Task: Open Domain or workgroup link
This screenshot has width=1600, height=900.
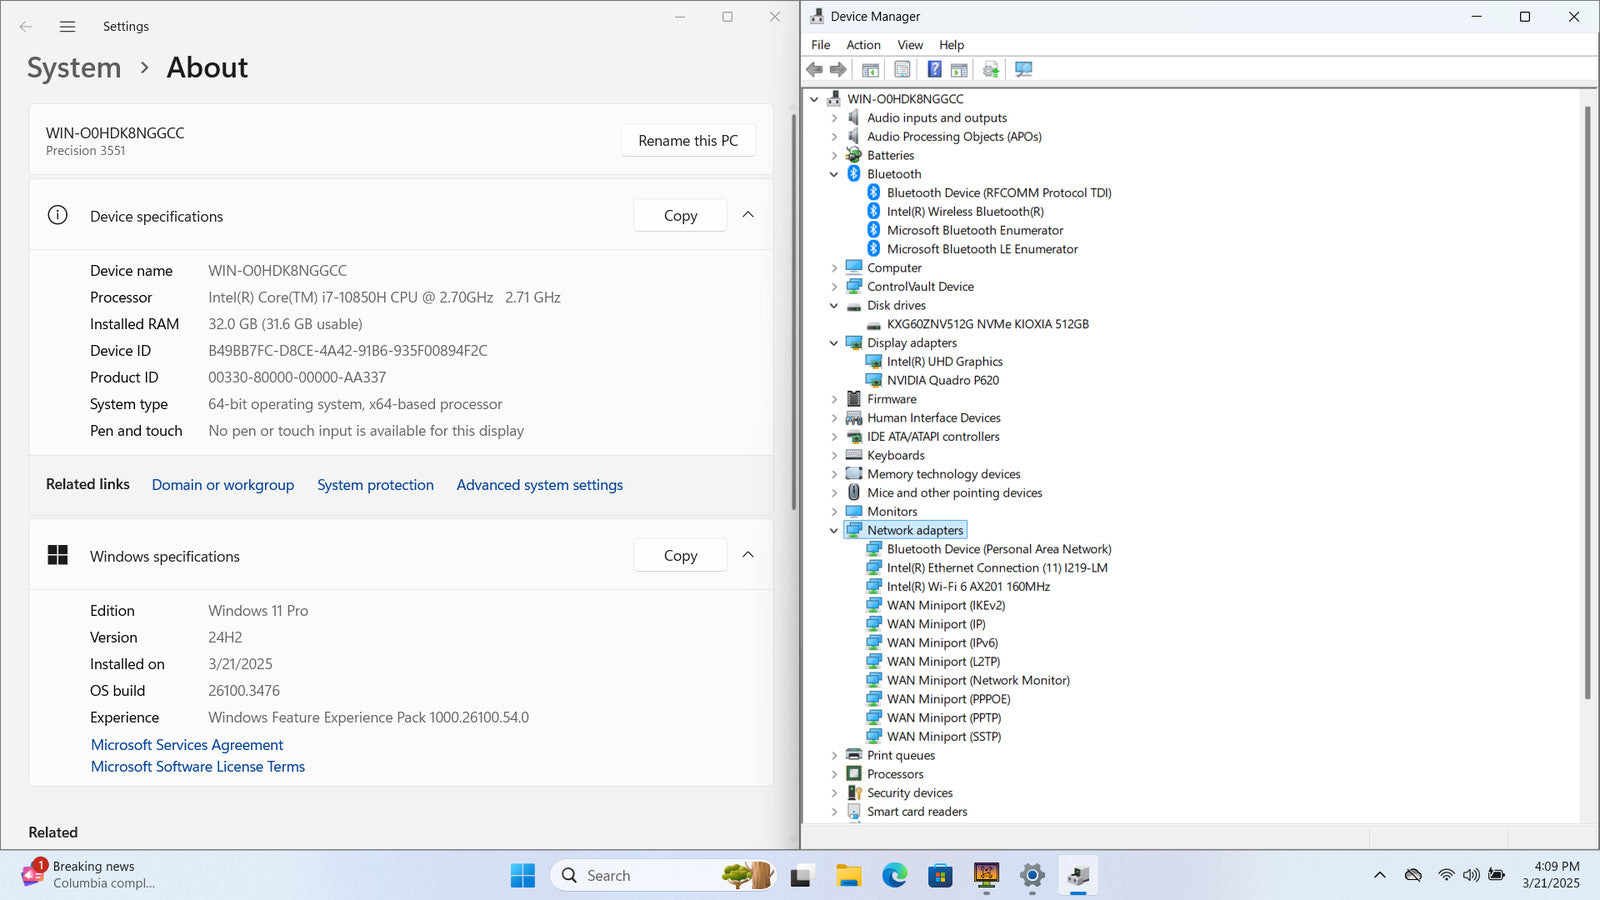Action: [223, 485]
